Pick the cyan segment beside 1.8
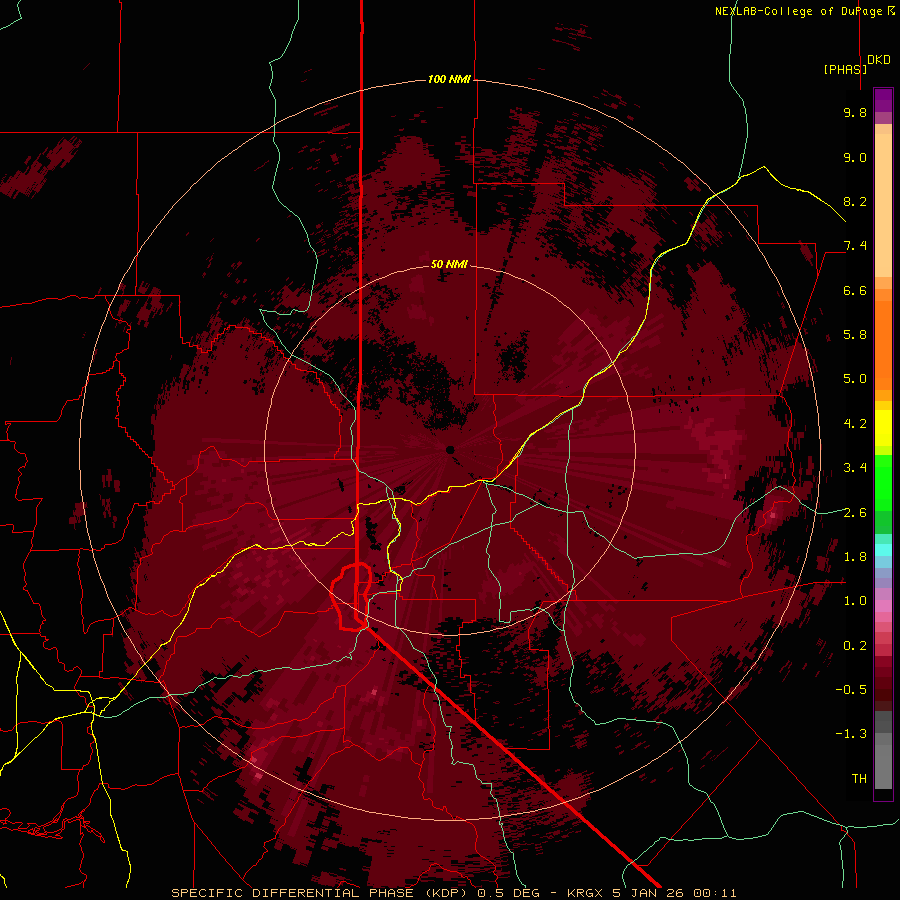The image size is (900, 900). (x=883, y=550)
